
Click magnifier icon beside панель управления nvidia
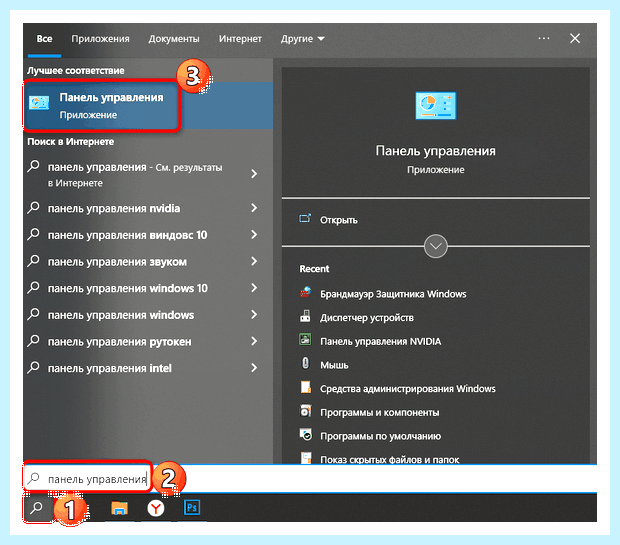click(34, 207)
